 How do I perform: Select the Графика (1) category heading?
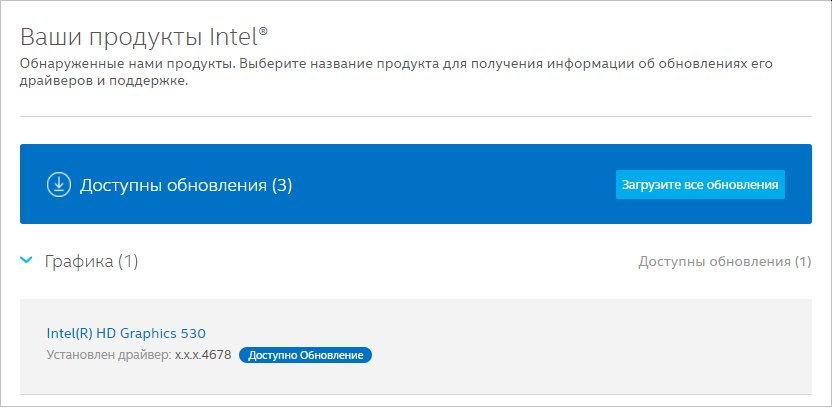(91, 261)
